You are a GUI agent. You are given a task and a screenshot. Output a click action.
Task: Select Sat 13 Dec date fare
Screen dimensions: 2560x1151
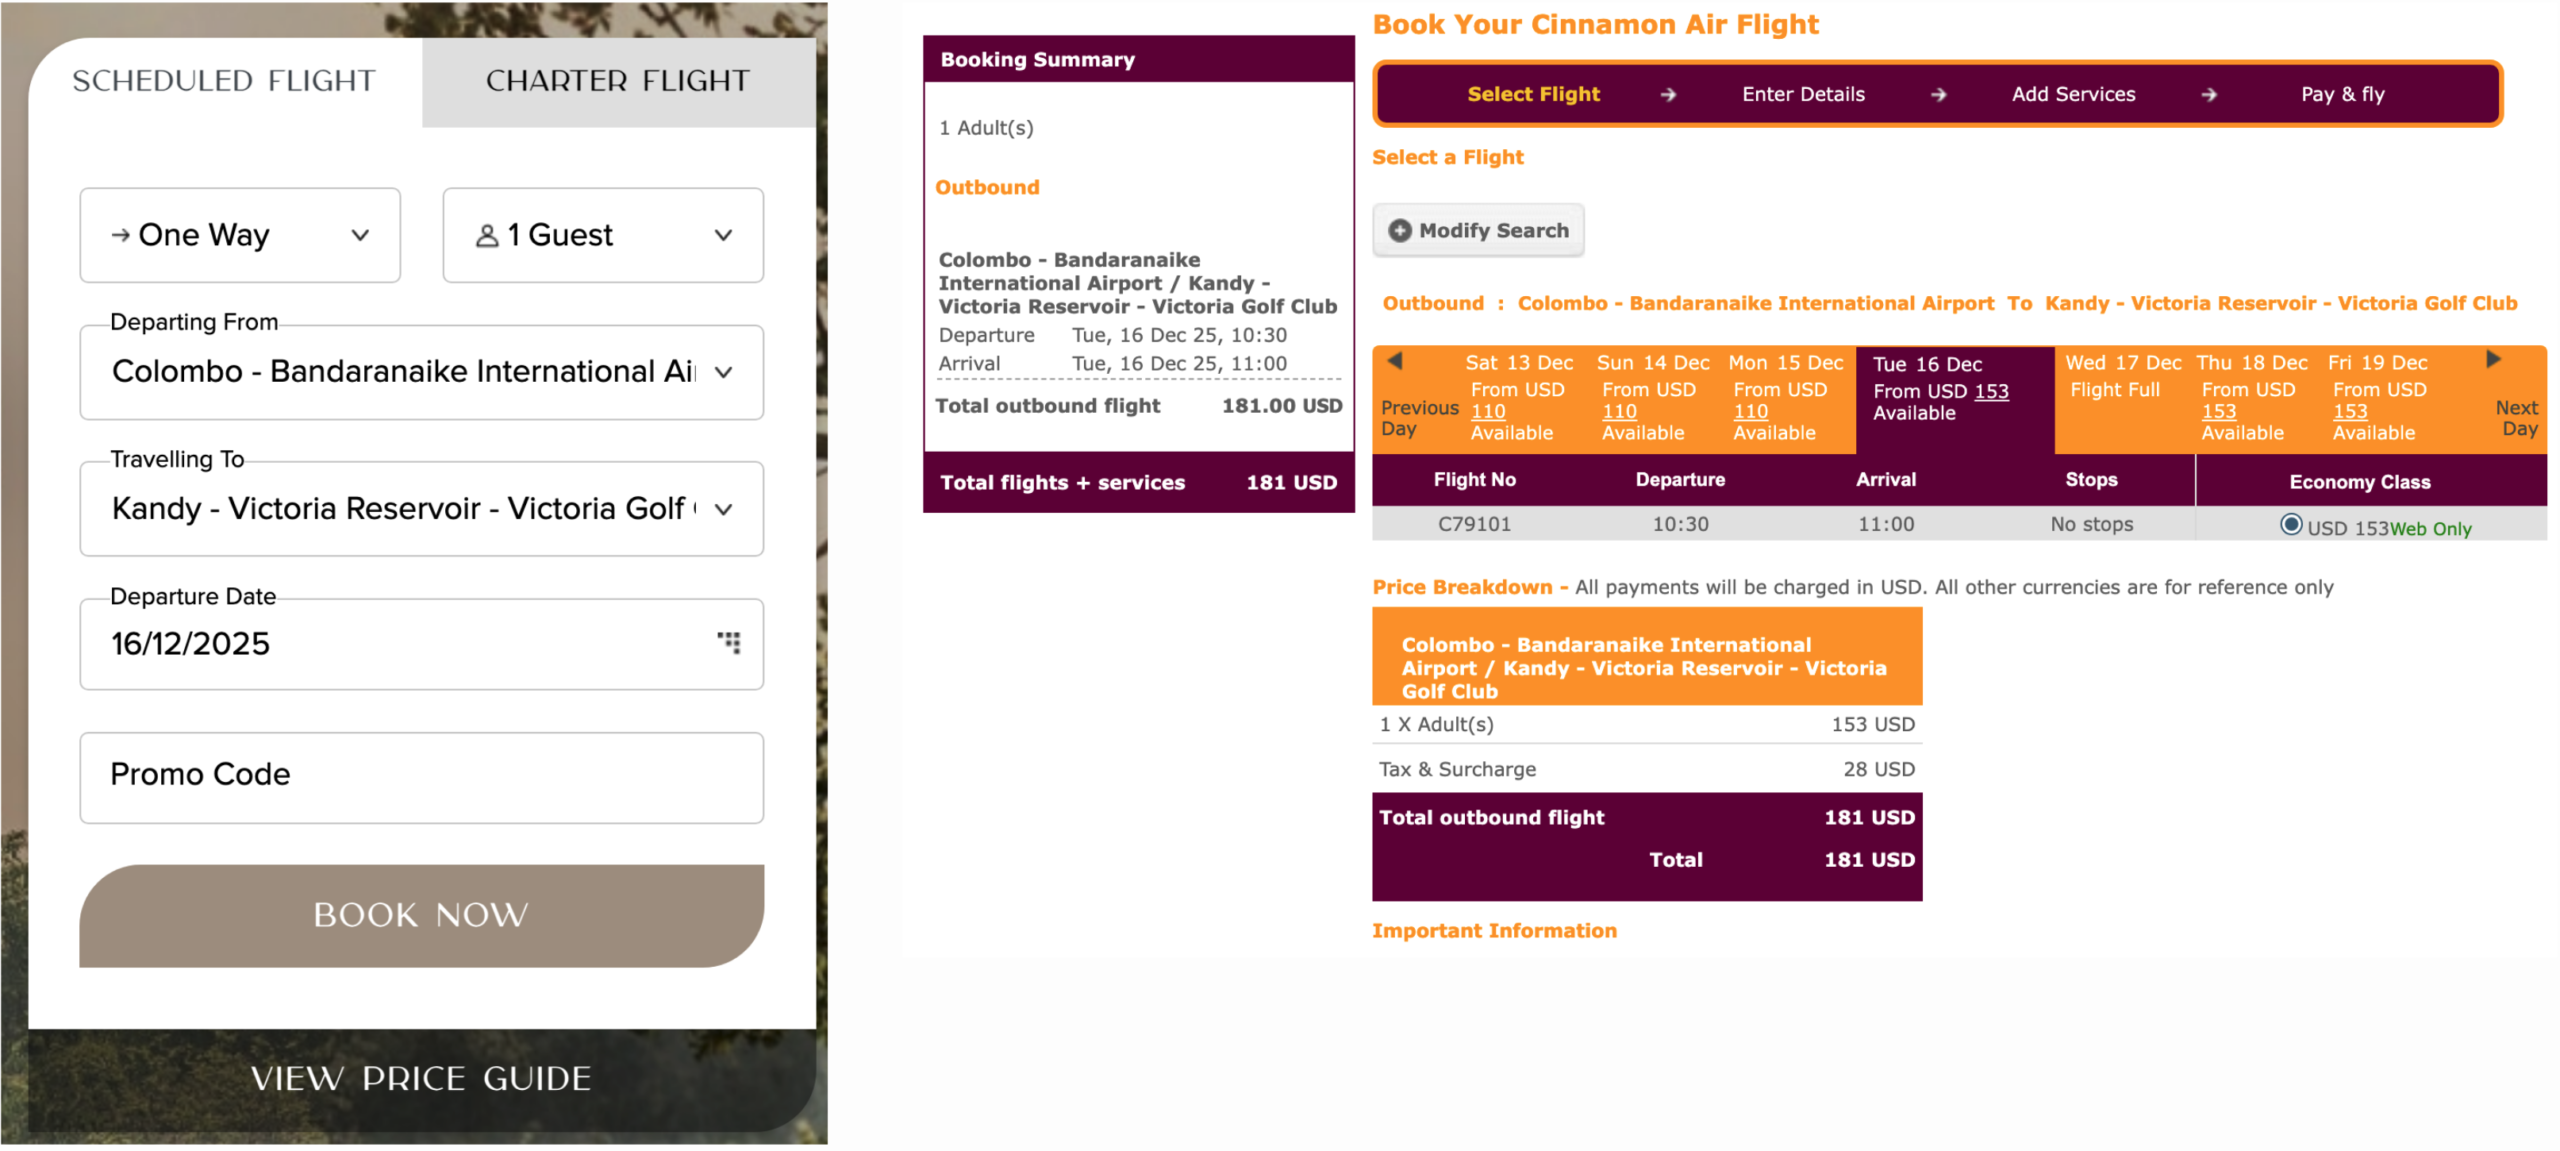(1518, 398)
